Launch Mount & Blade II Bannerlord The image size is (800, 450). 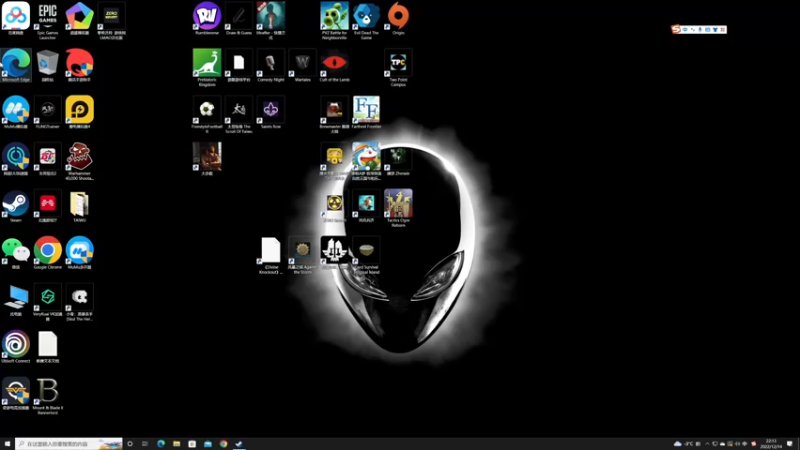(47, 396)
